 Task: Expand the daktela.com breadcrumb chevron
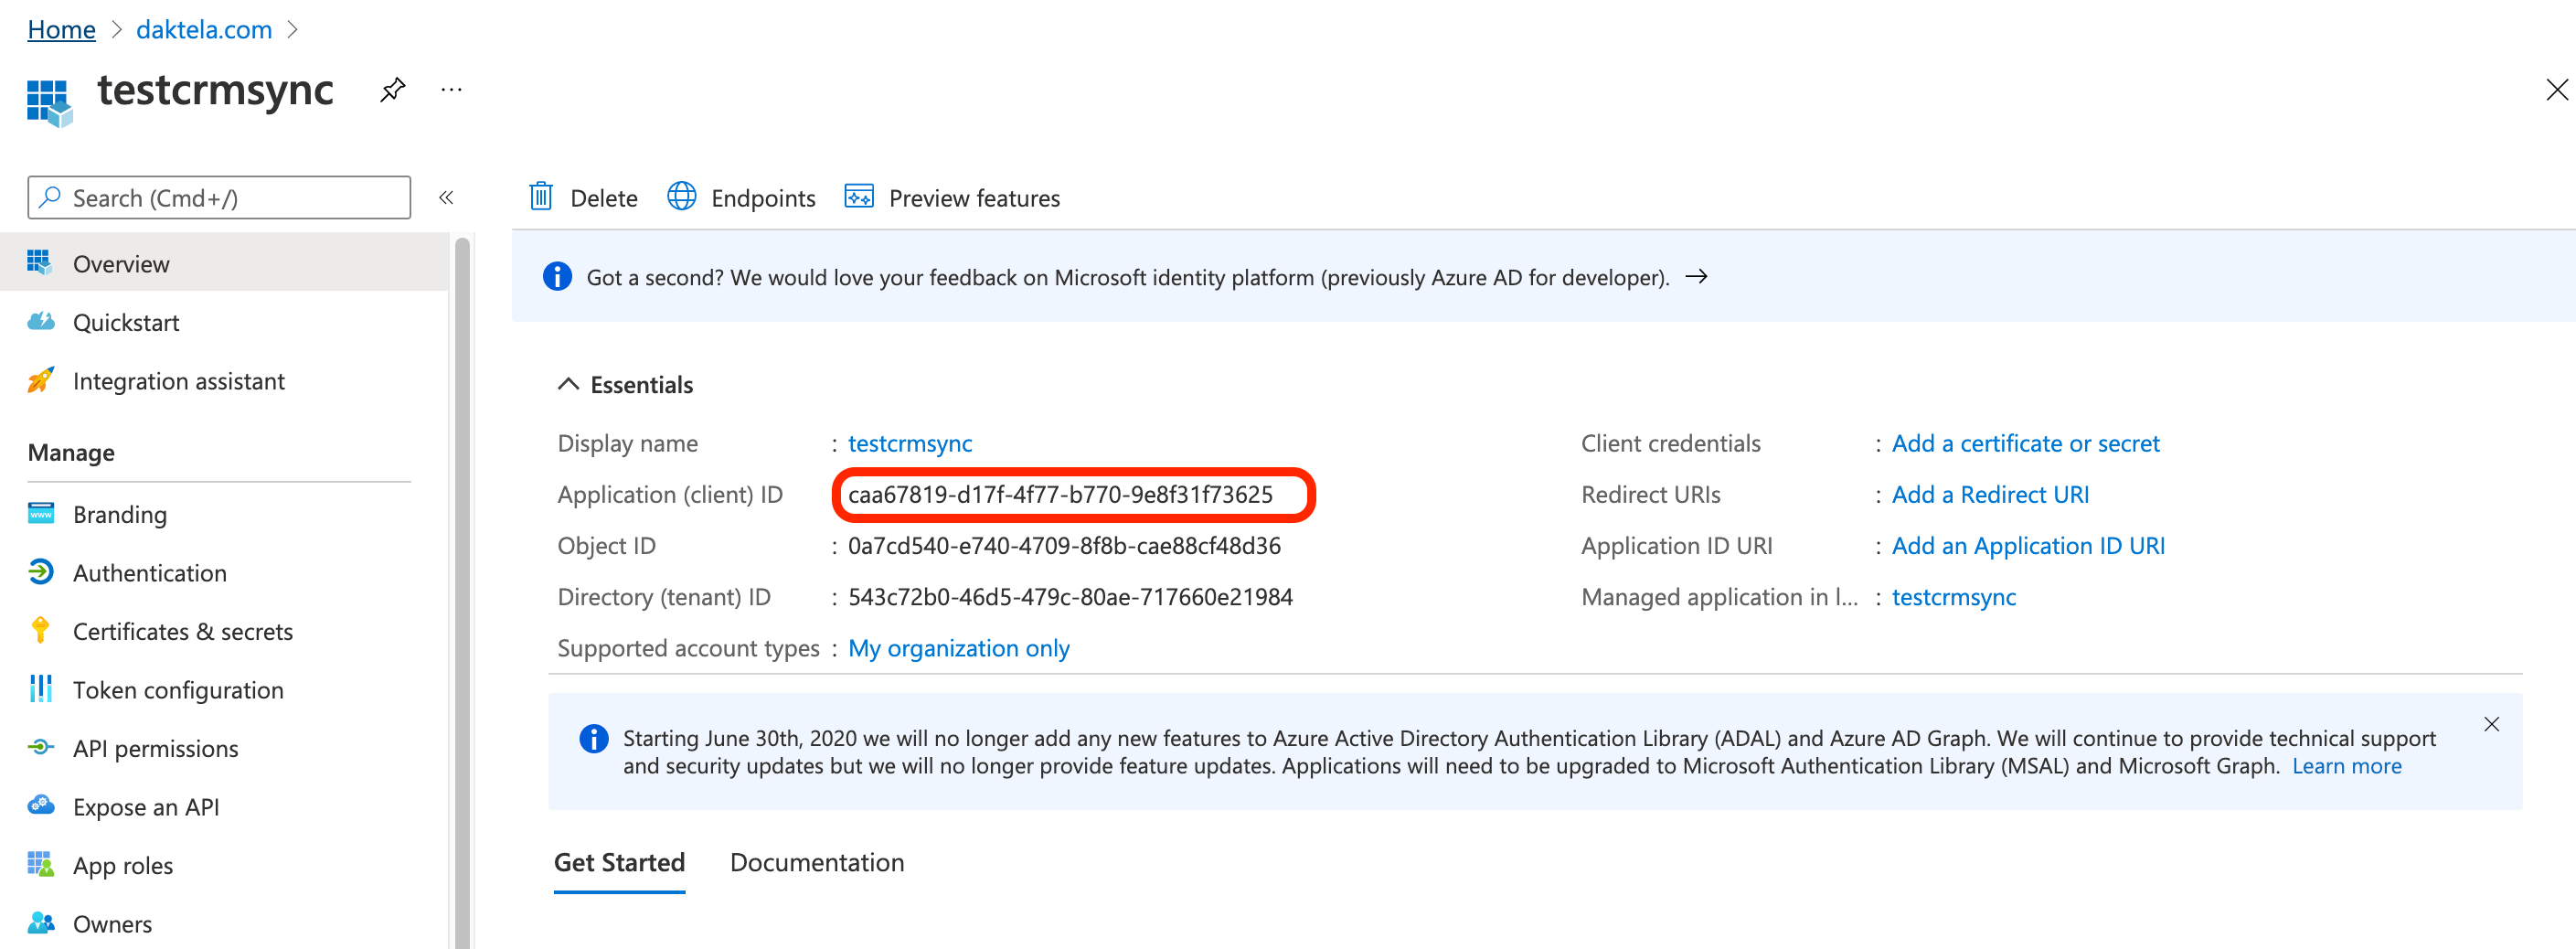click(x=293, y=29)
